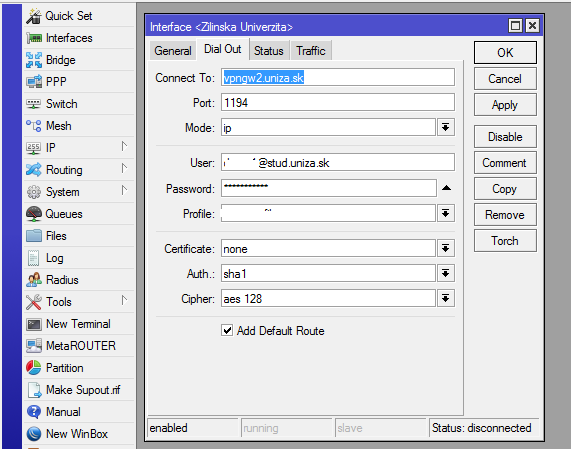
Task: Click the Apply button
Action: (x=505, y=105)
